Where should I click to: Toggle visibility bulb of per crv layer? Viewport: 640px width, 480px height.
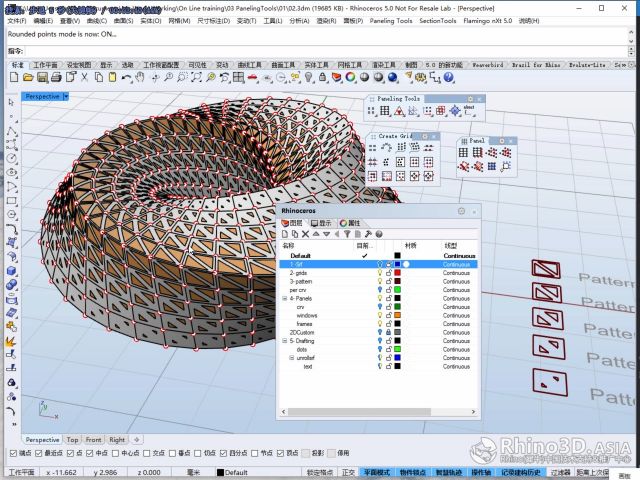(x=380, y=290)
